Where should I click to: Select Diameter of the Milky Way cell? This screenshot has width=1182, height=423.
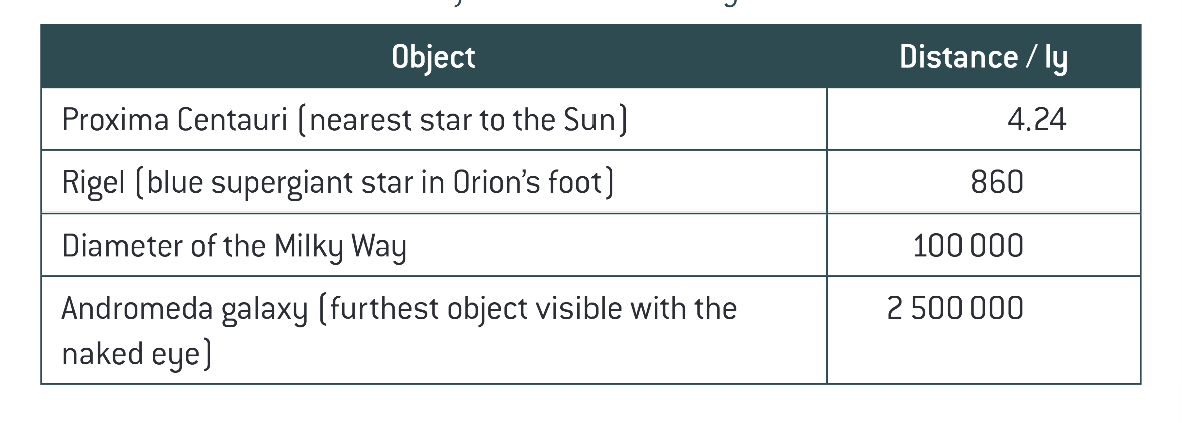point(433,246)
